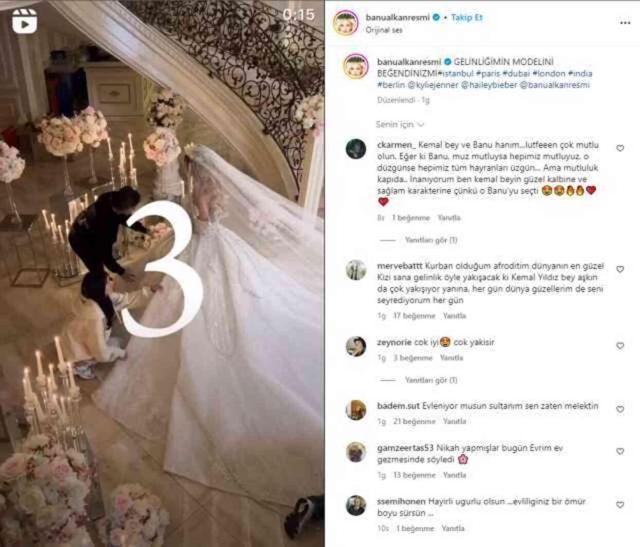Screen dimensions: 640x547
Task: Tap heart icon beside ssemihonen comment
Action: coord(620,505)
